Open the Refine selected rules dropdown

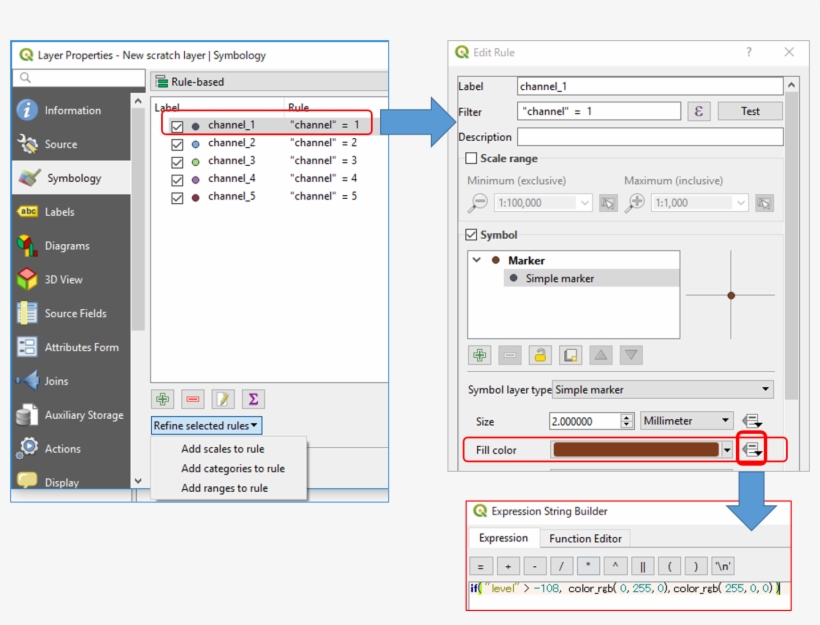click(206, 425)
